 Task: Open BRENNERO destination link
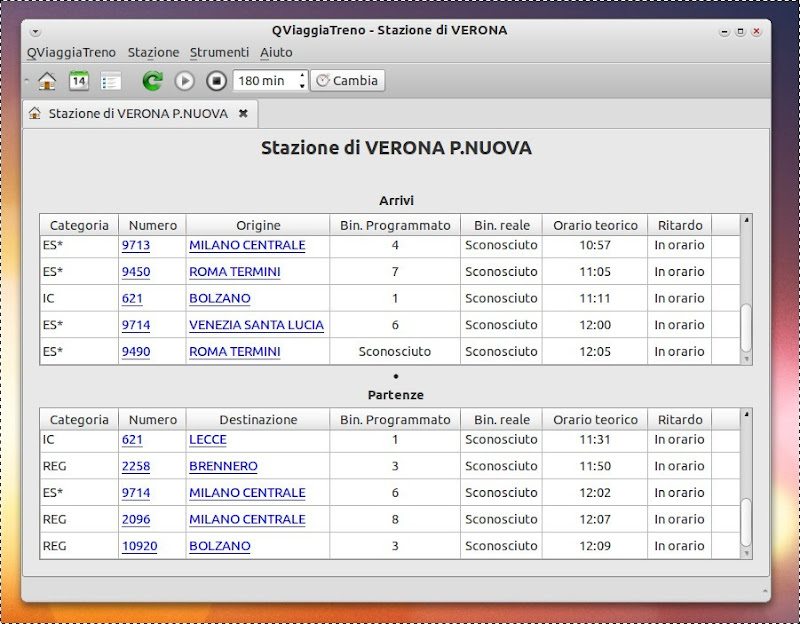tap(223, 466)
